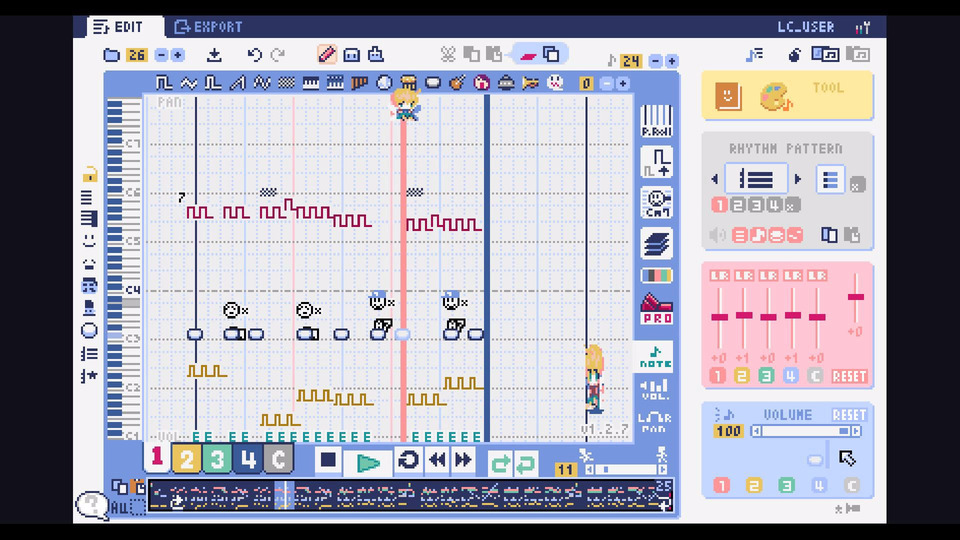Decrease the song number with minus

pyautogui.click(x=161, y=55)
